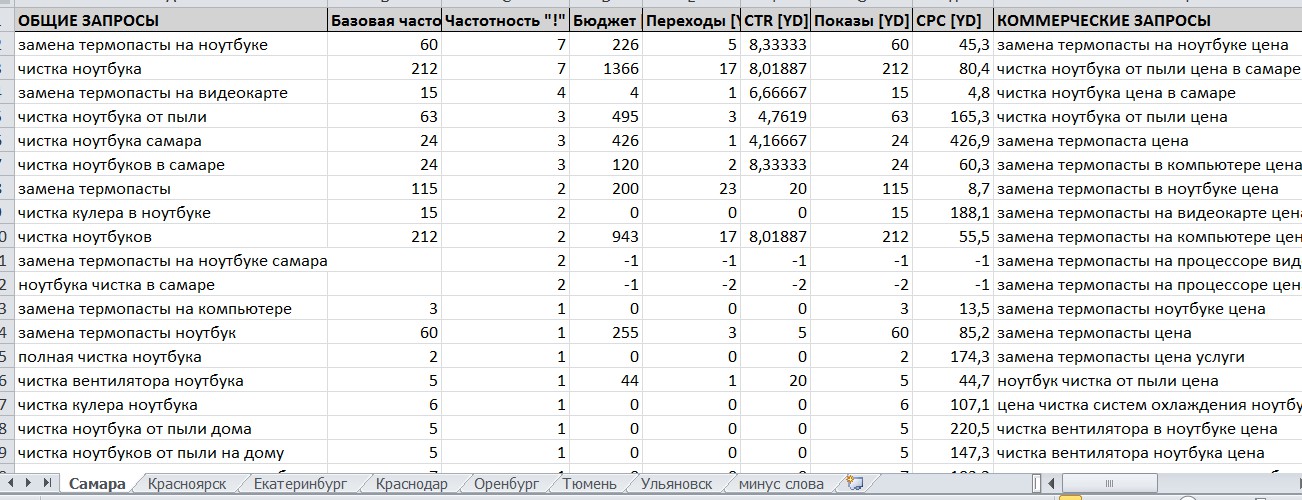Select header cell КОММЕРЧЕСКИЕ ЗАПРОСЫ
Image resolution: width=1302 pixels, height=500 pixels.
(1148, 21)
